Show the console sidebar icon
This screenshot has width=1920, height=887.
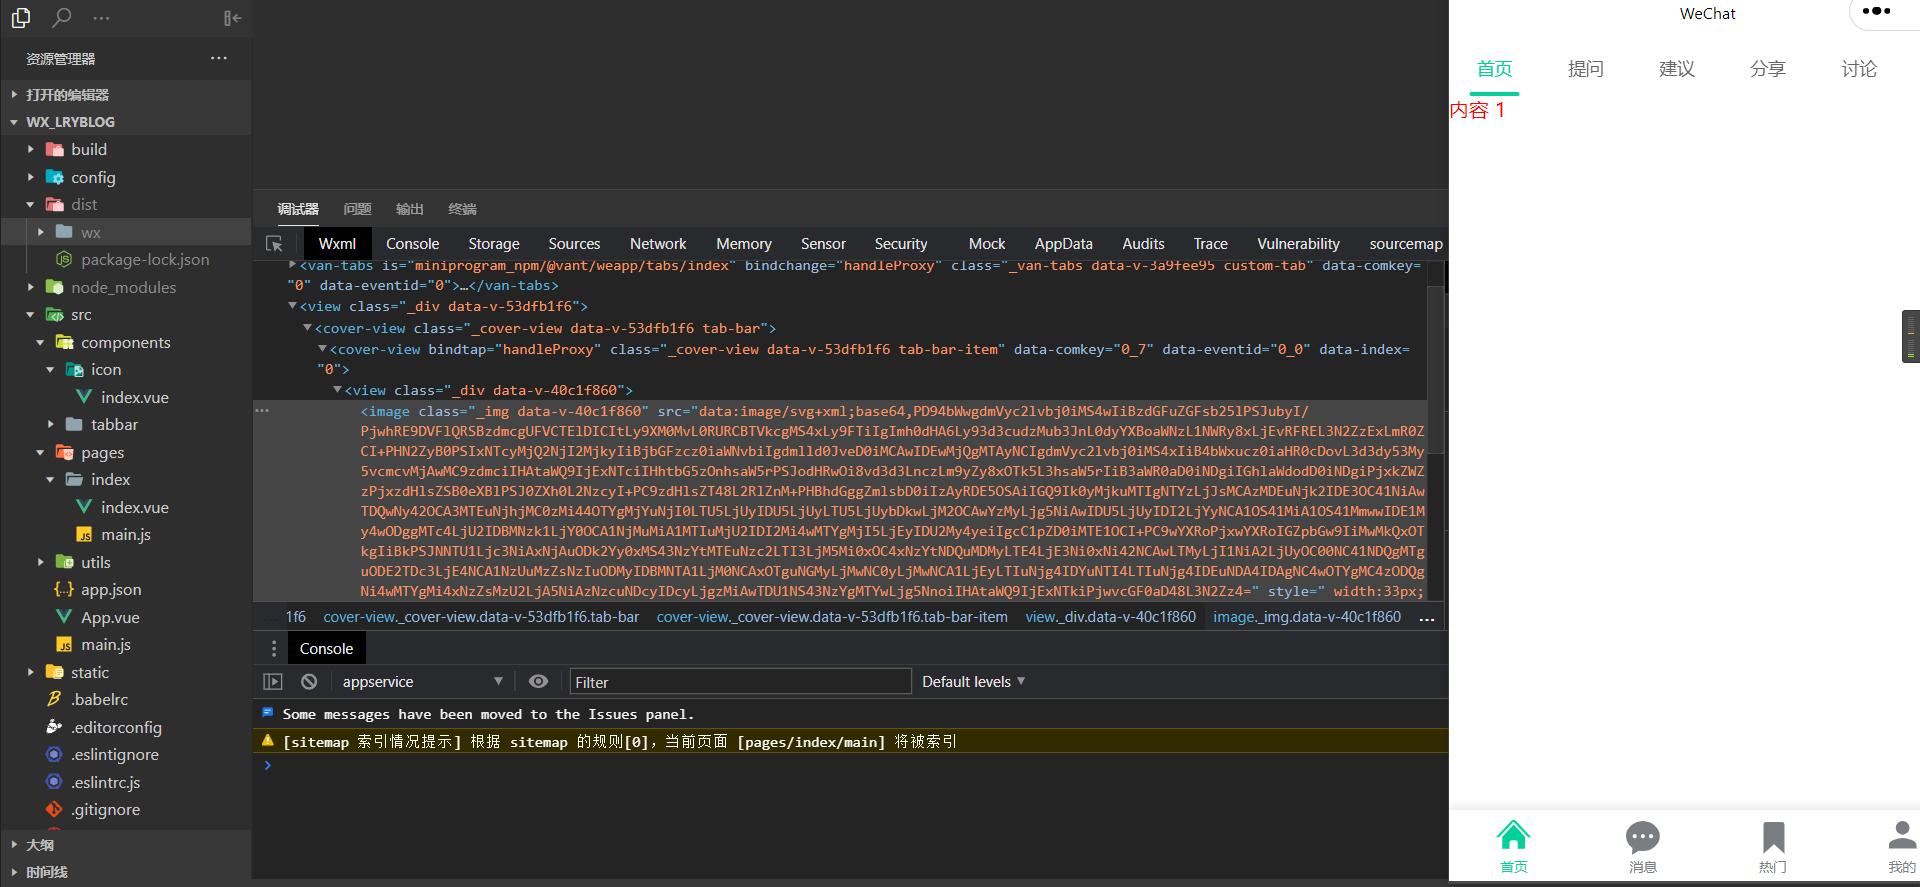tap(273, 682)
